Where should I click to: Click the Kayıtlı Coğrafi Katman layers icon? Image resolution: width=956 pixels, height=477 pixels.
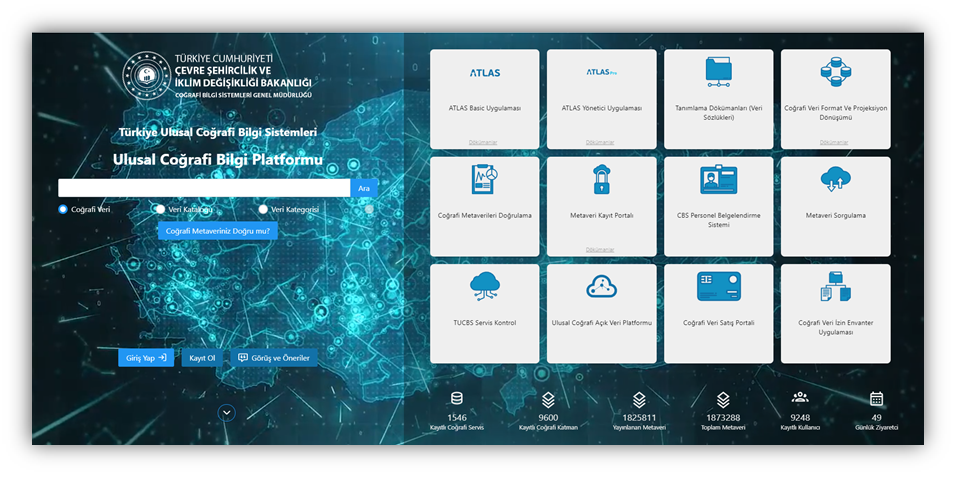[x=548, y=400]
